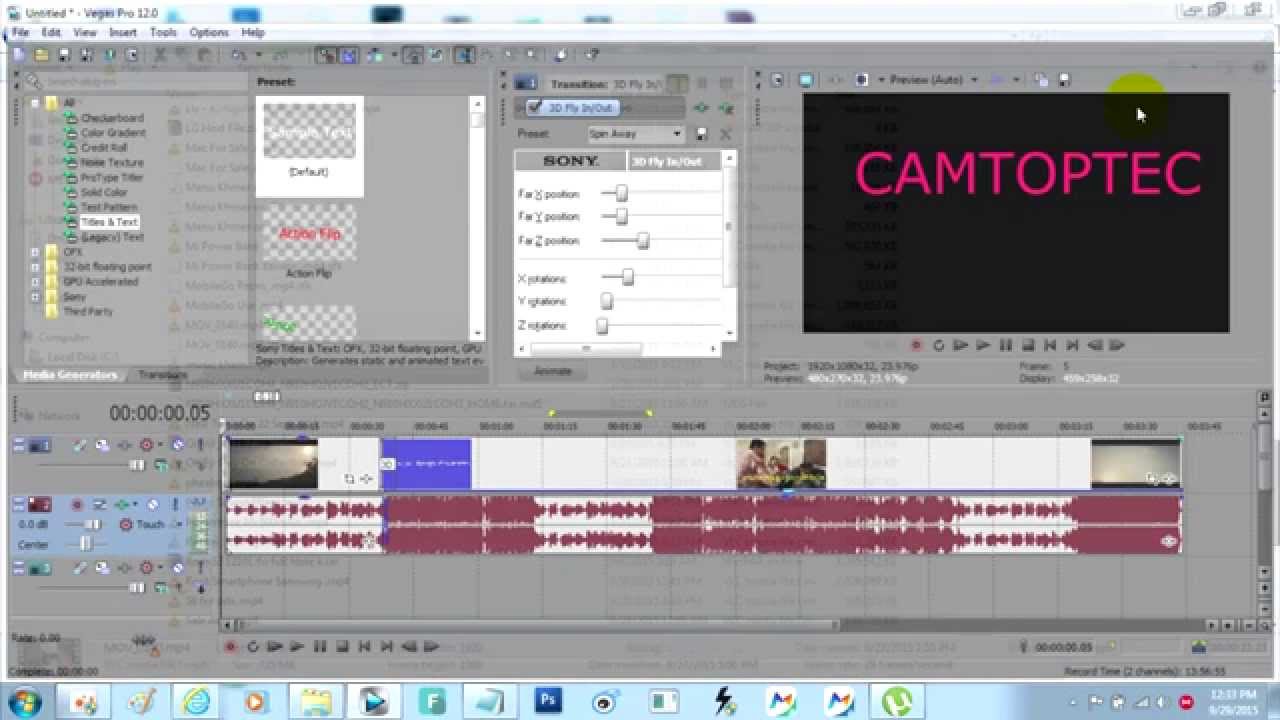
Task: Mute the audio track
Action: pyautogui.click(x=153, y=505)
